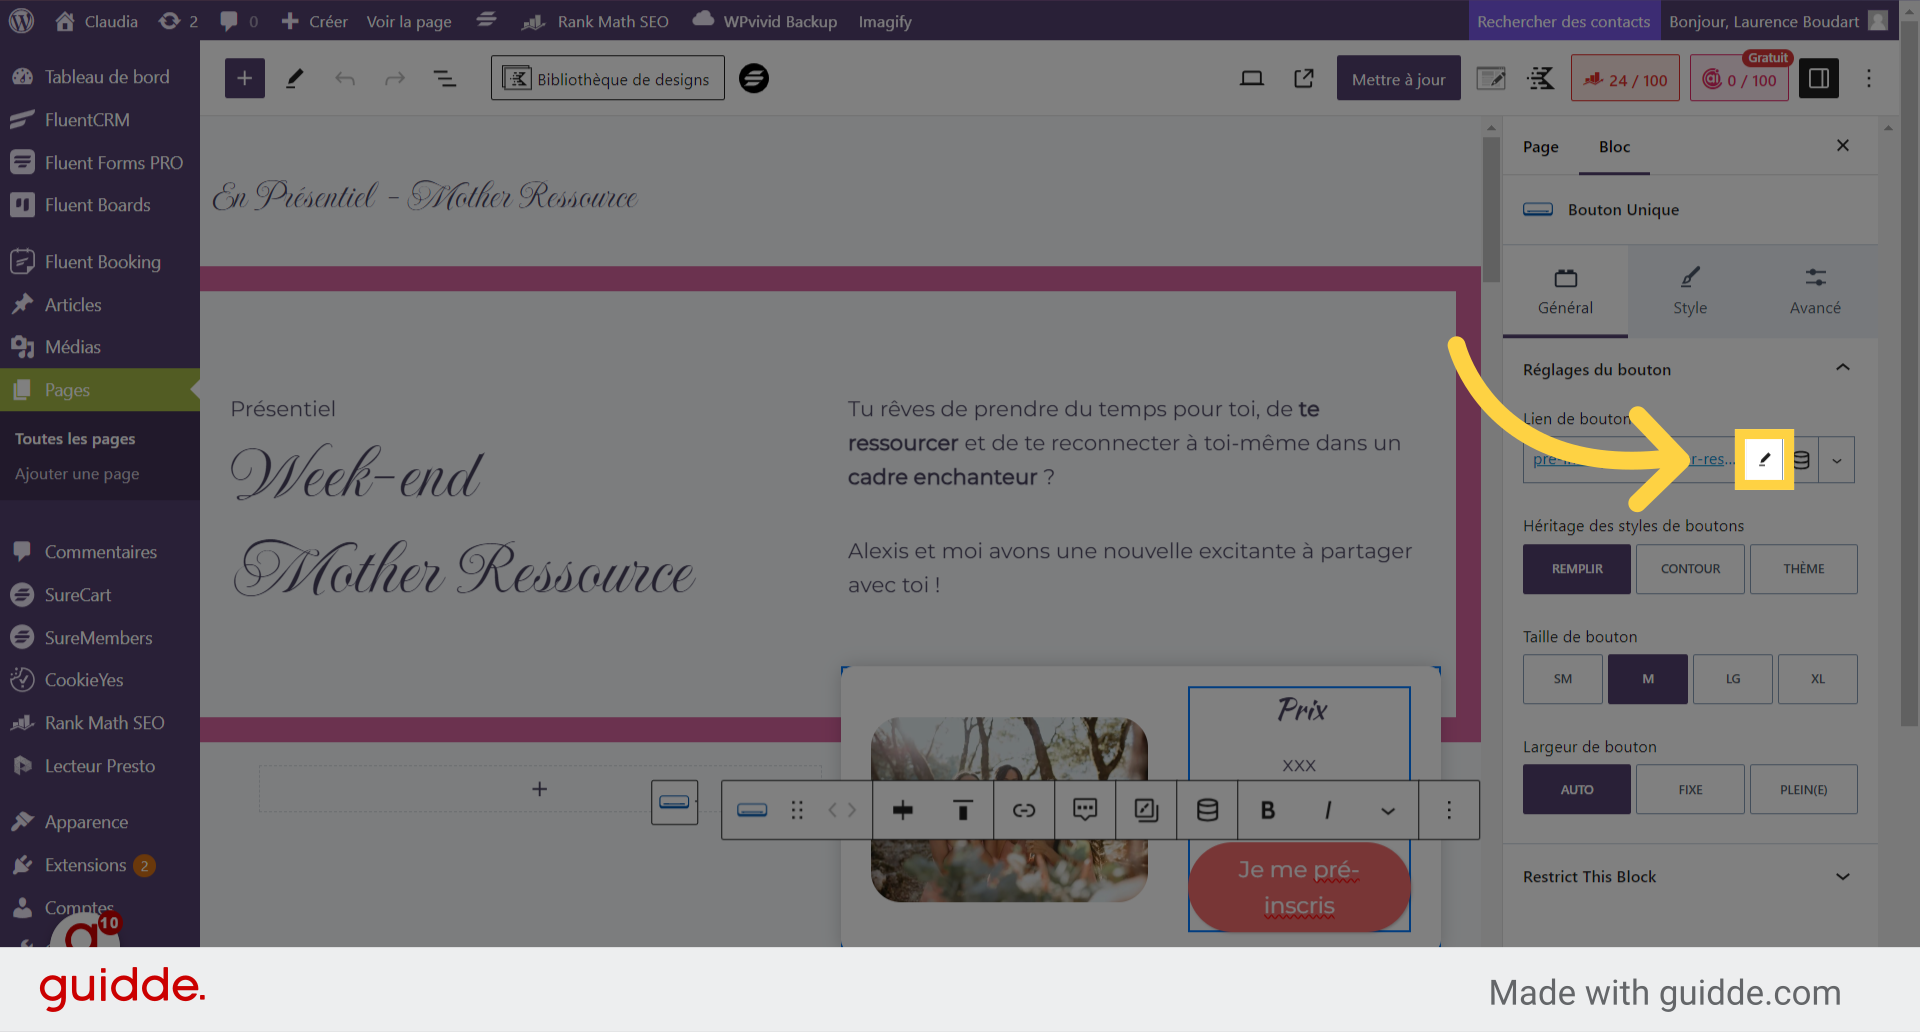Click Ajouter une page link
Image resolution: width=1920 pixels, height=1032 pixels.
[77, 474]
